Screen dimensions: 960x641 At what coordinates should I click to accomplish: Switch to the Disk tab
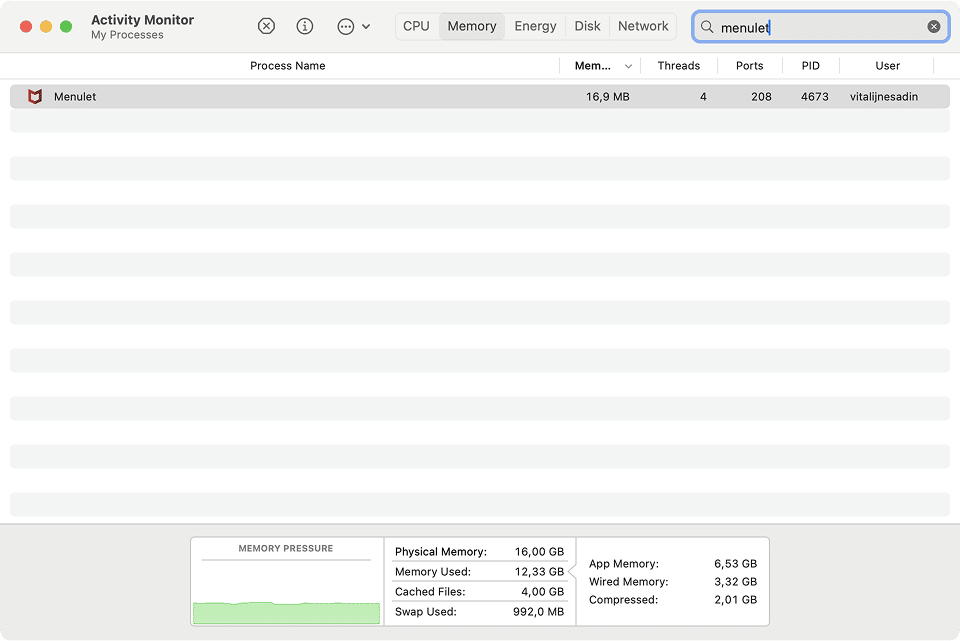(587, 26)
